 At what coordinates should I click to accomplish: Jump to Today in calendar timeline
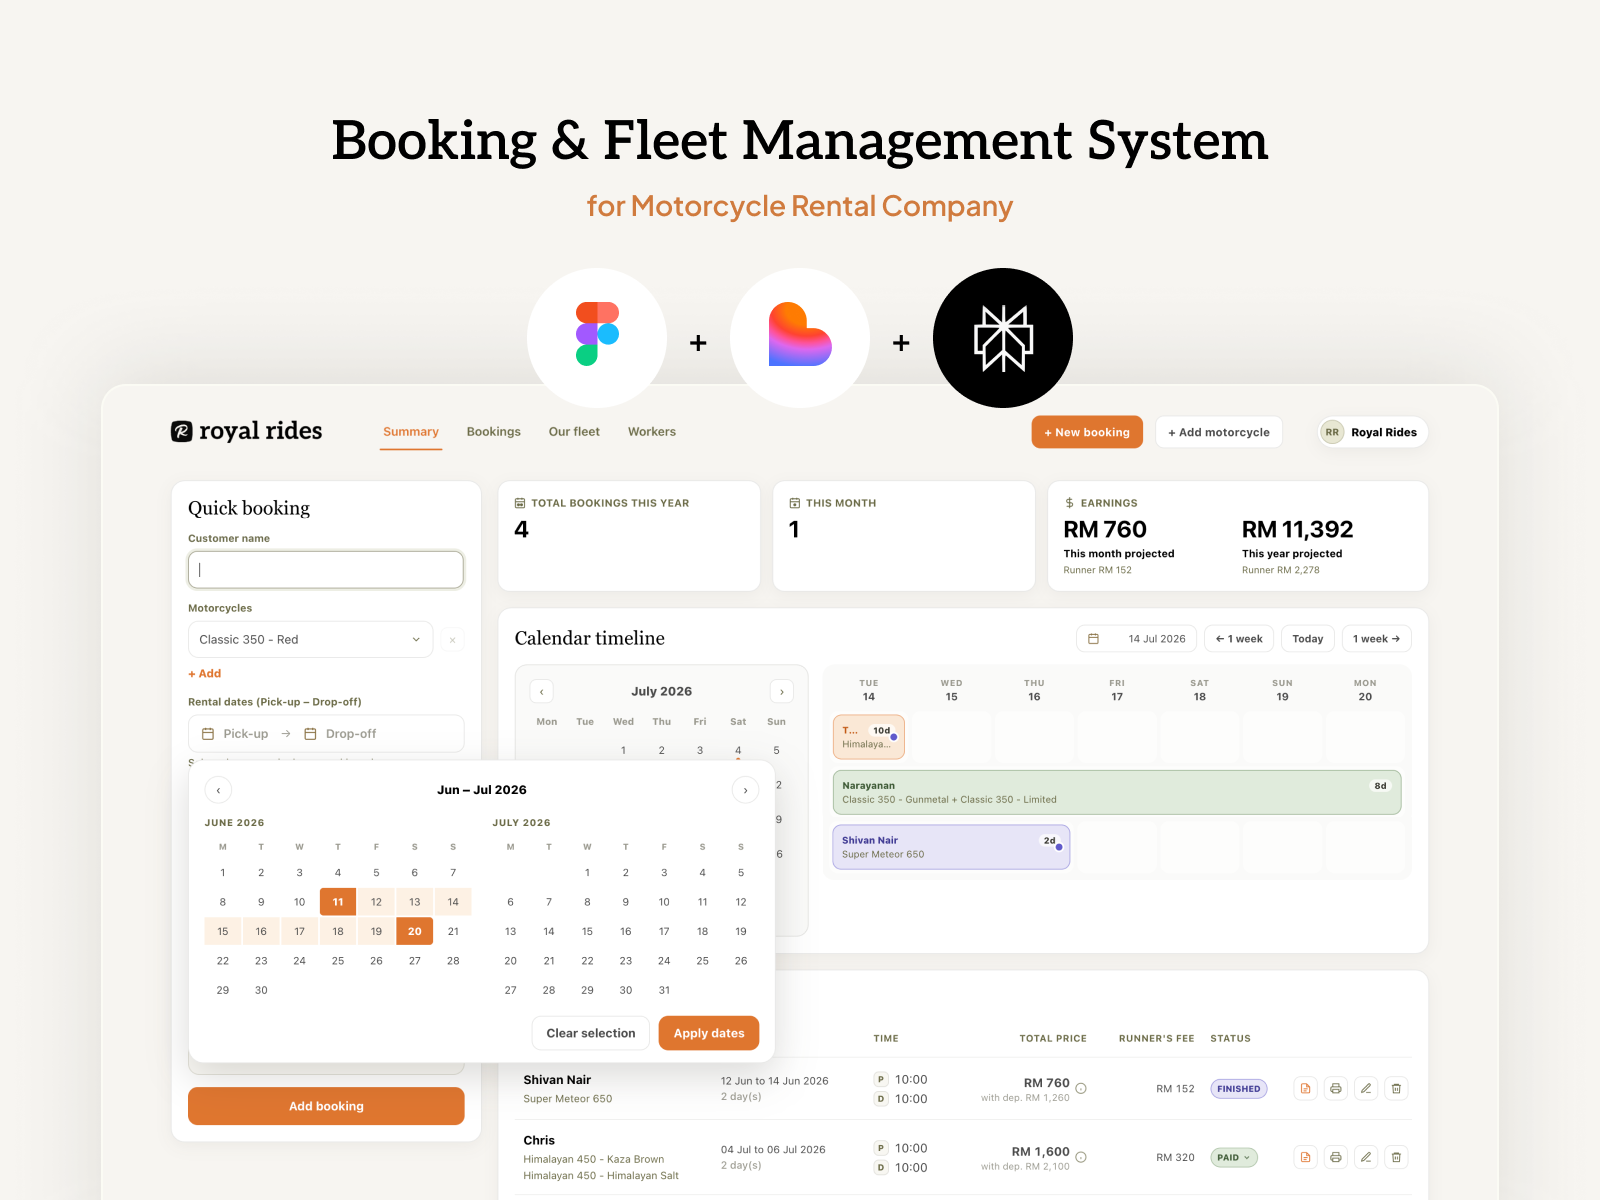pyautogui.click(x=1308, y=639)
